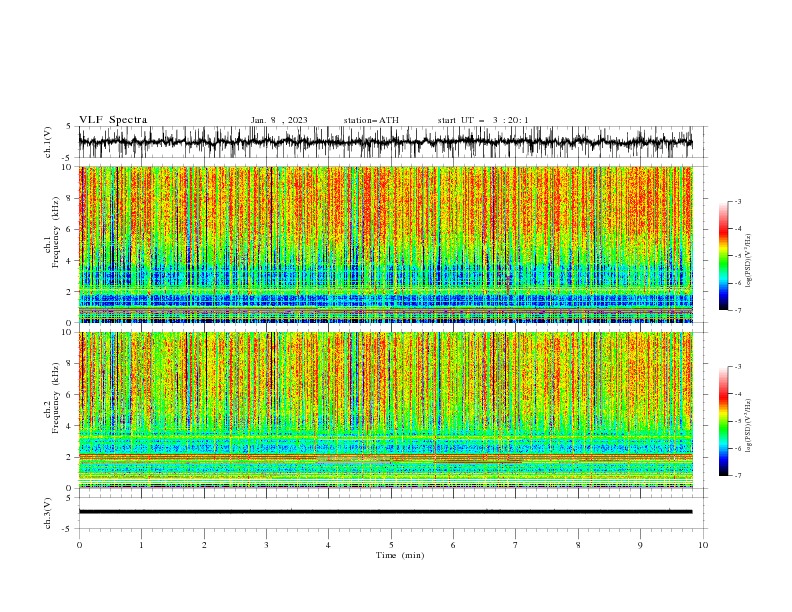
Task: Click tick "9" on the Time axis
Action: (640, 545)
